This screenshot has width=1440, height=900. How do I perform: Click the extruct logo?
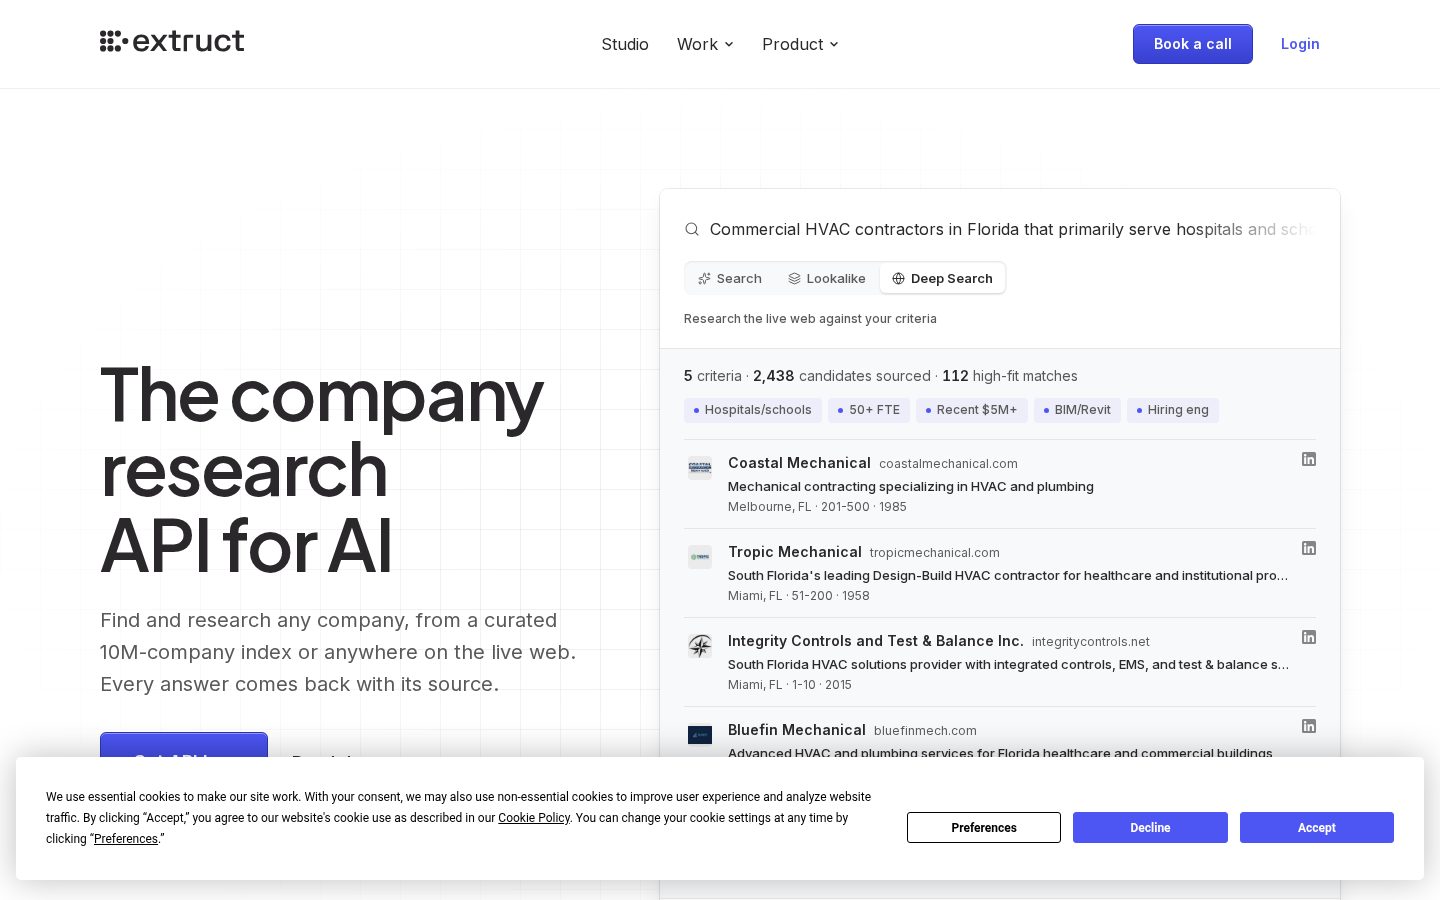[x=172, y=41]
